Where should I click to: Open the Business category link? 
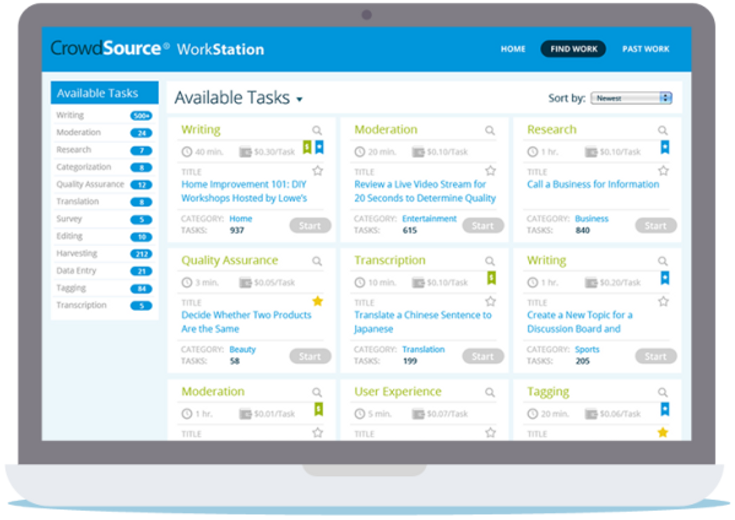point(592,219)
